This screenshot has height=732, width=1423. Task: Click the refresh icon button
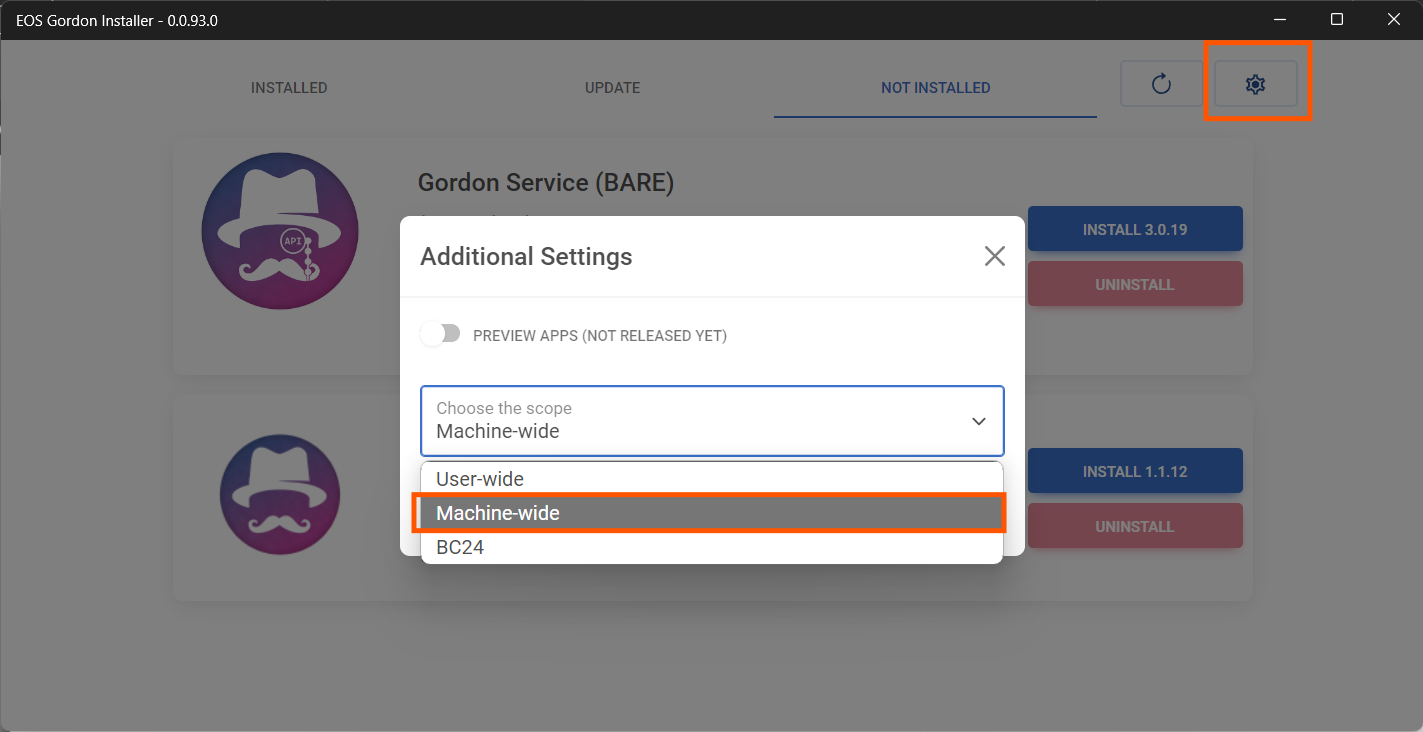[1161, 84]
